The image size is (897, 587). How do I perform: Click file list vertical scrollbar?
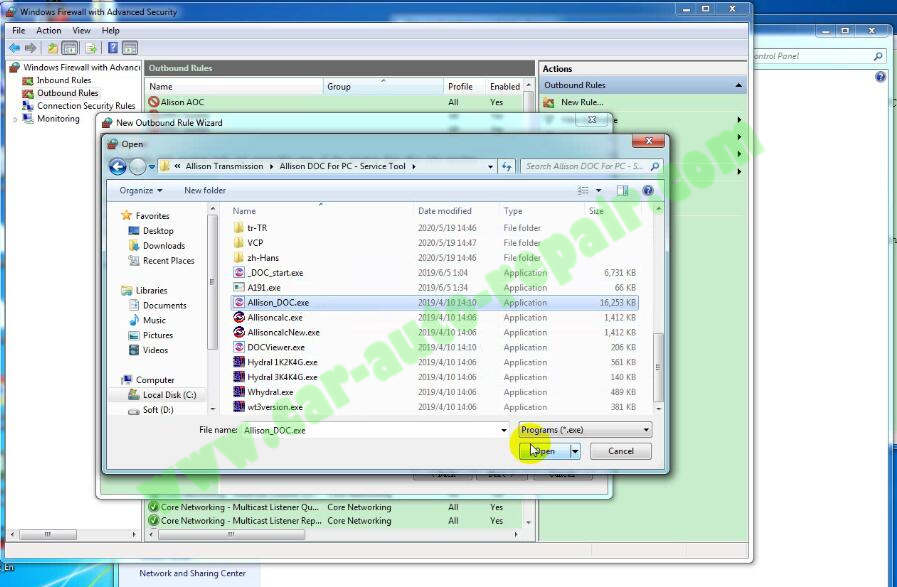658,366
